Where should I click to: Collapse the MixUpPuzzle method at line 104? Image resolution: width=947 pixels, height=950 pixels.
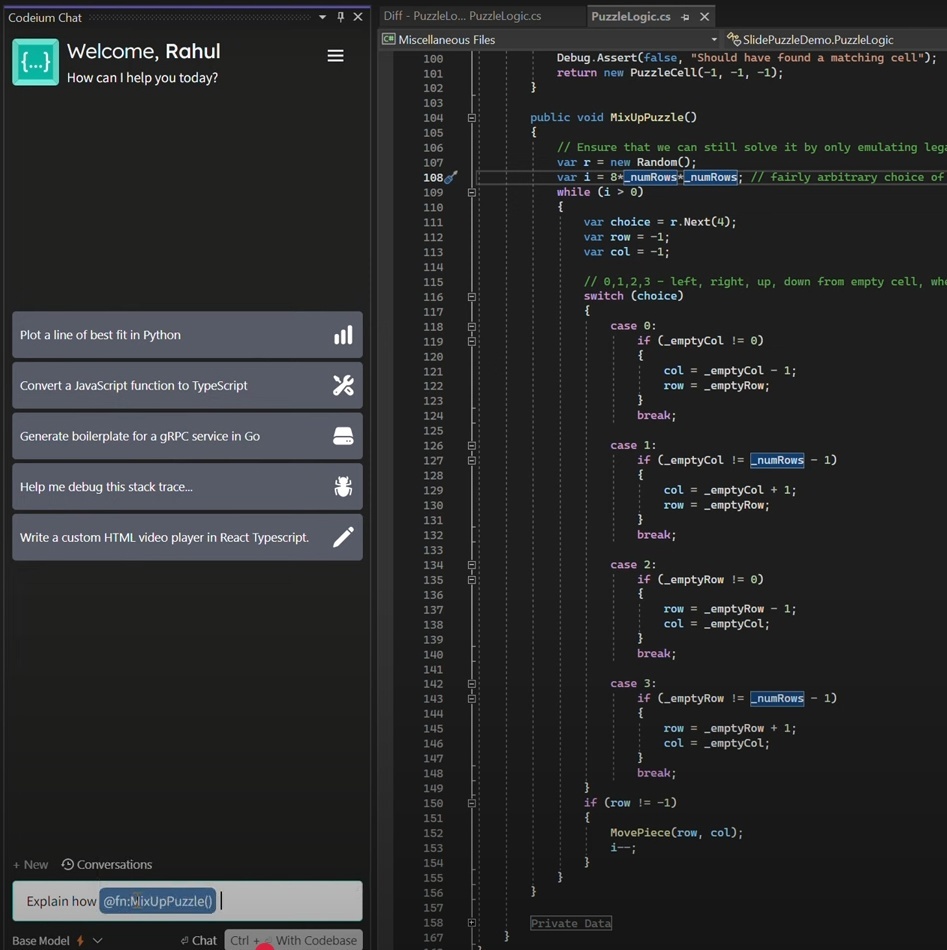pyautogui.click(x=472, y=118)
